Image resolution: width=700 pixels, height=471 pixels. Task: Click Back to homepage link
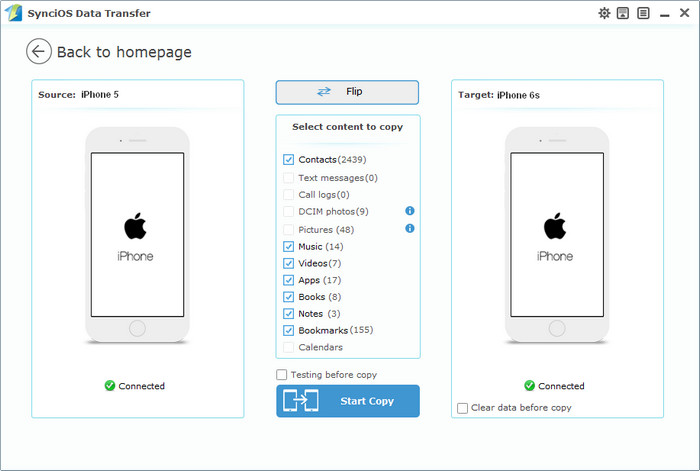tap(124, 52)
